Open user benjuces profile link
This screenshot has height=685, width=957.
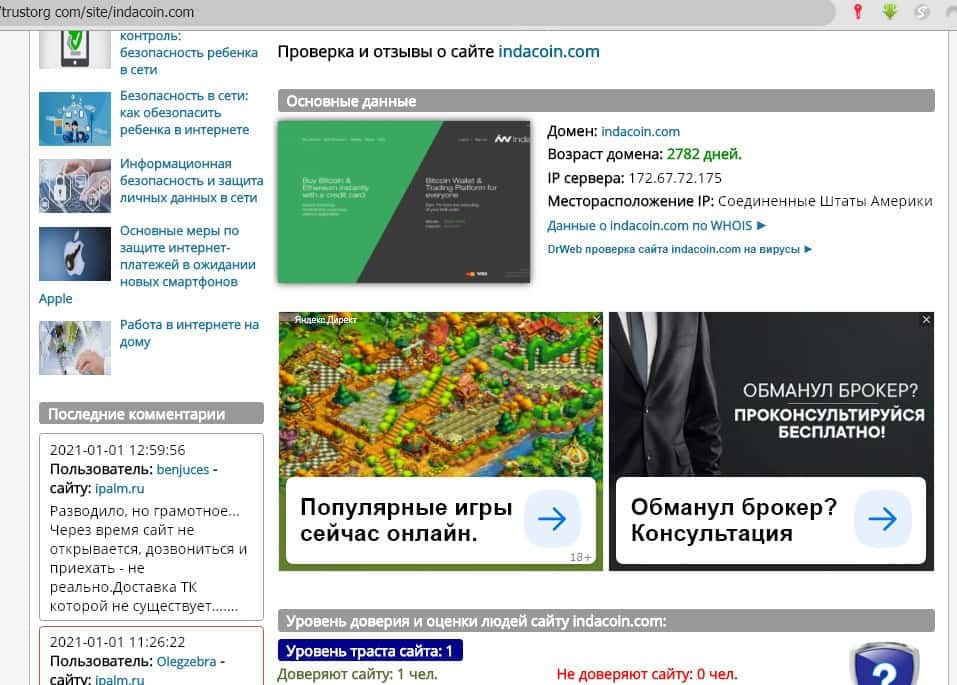[x=183, y=469]
